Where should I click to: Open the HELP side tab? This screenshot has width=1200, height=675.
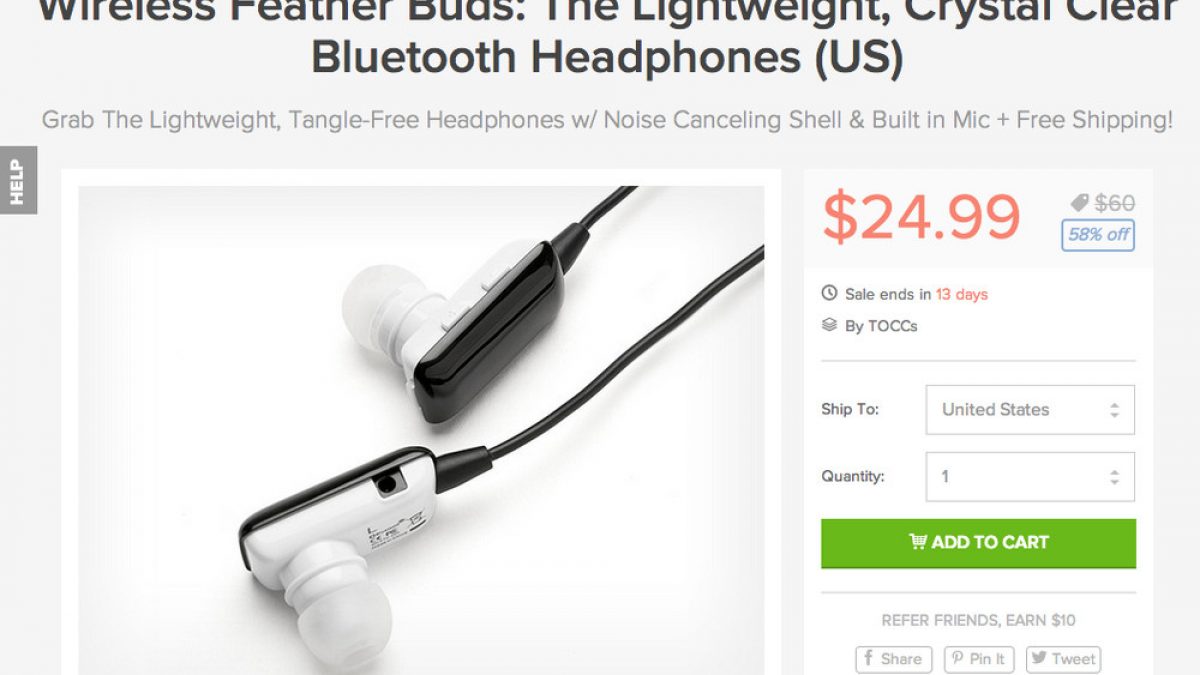pos(18,180)
